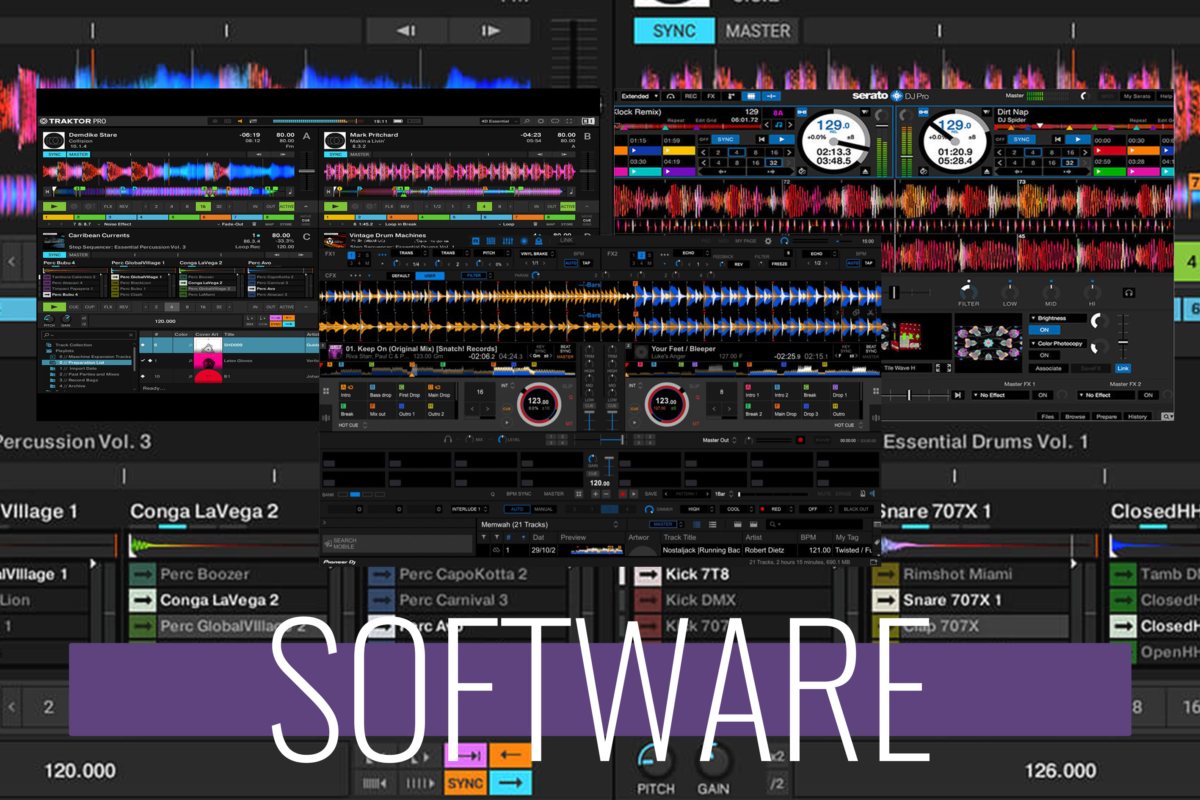Click the large PITCH knob in background Traktor
1200x800 pixels.
655,760
